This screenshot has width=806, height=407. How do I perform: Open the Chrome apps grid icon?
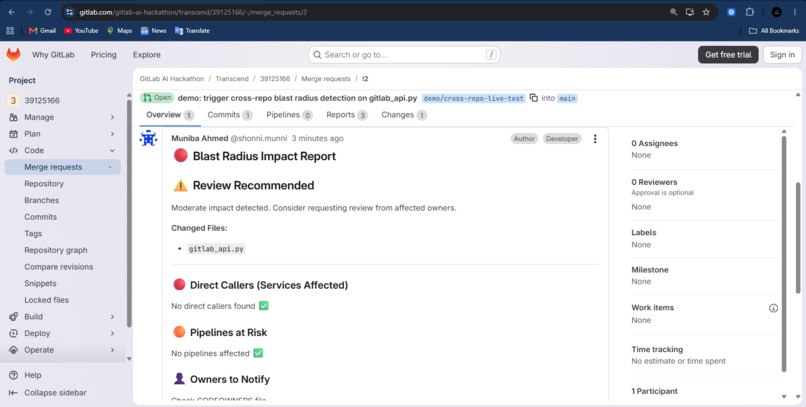point(10,31)
